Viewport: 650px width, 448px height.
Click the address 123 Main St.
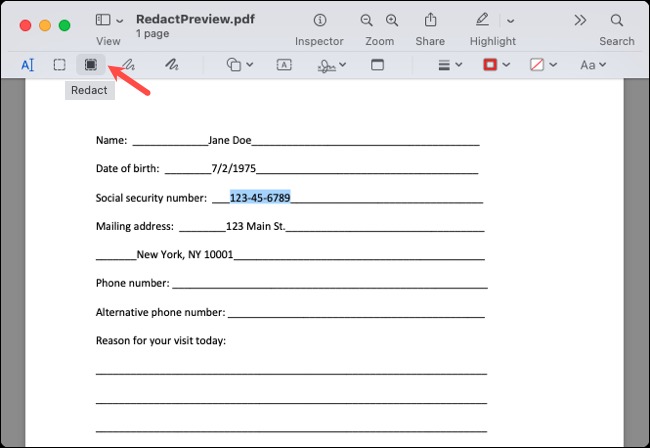[x=255, y=226]
